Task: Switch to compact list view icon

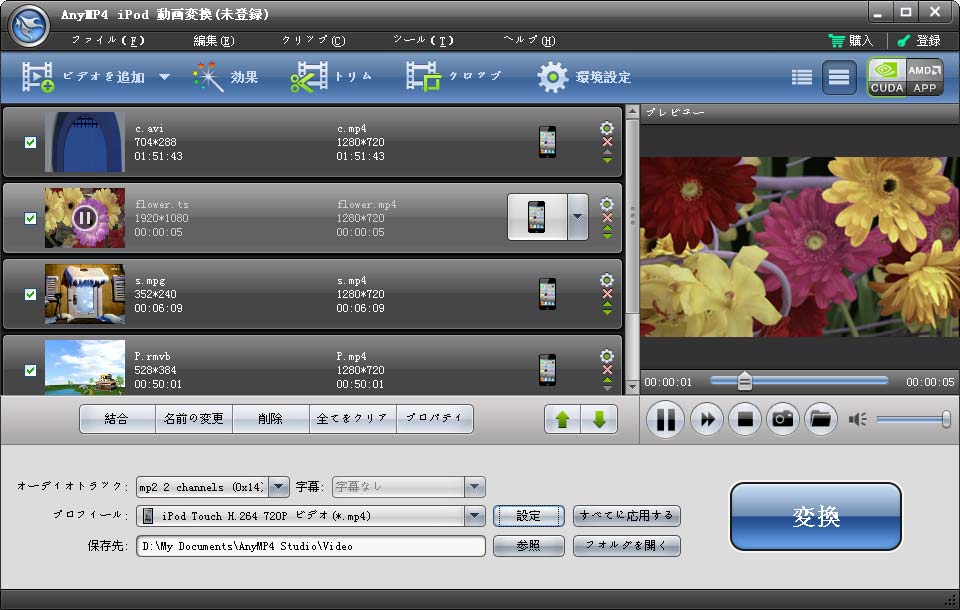Action: (x=801, y=77)
